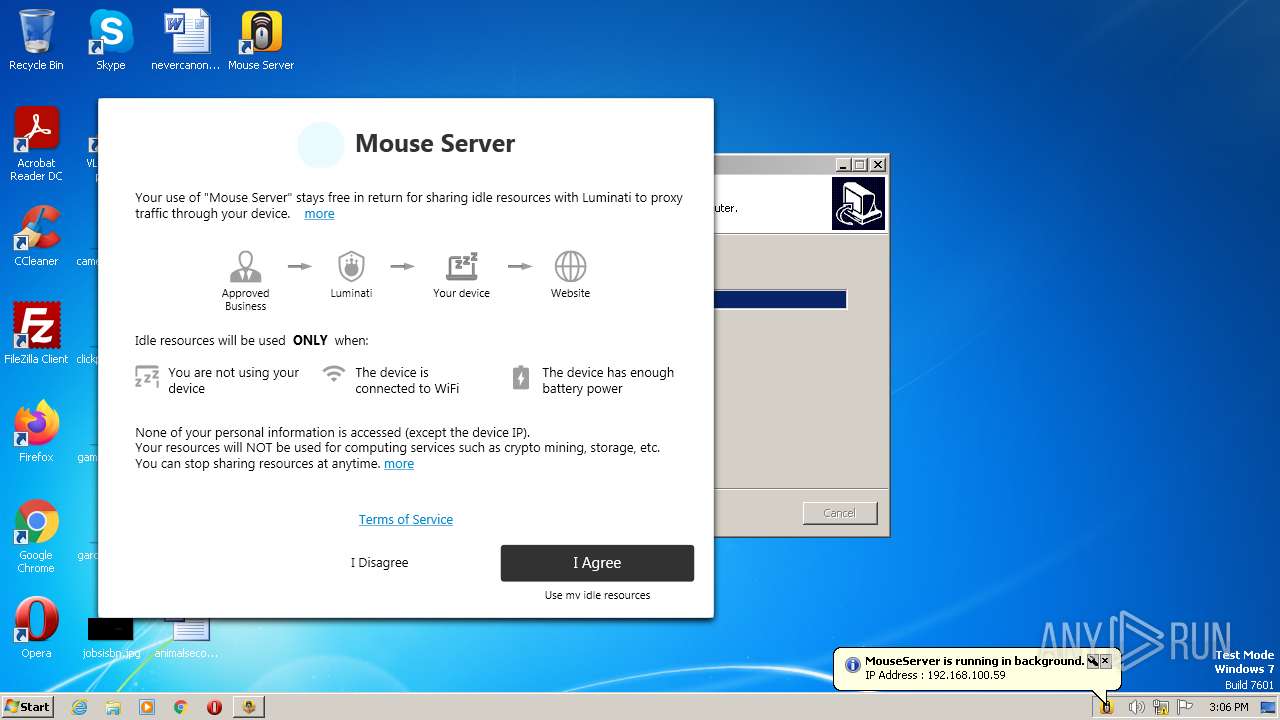Image resolution: width=1280 pixels, height=720 pixels.
Task: Click the I Agree button
Action: 597,563
